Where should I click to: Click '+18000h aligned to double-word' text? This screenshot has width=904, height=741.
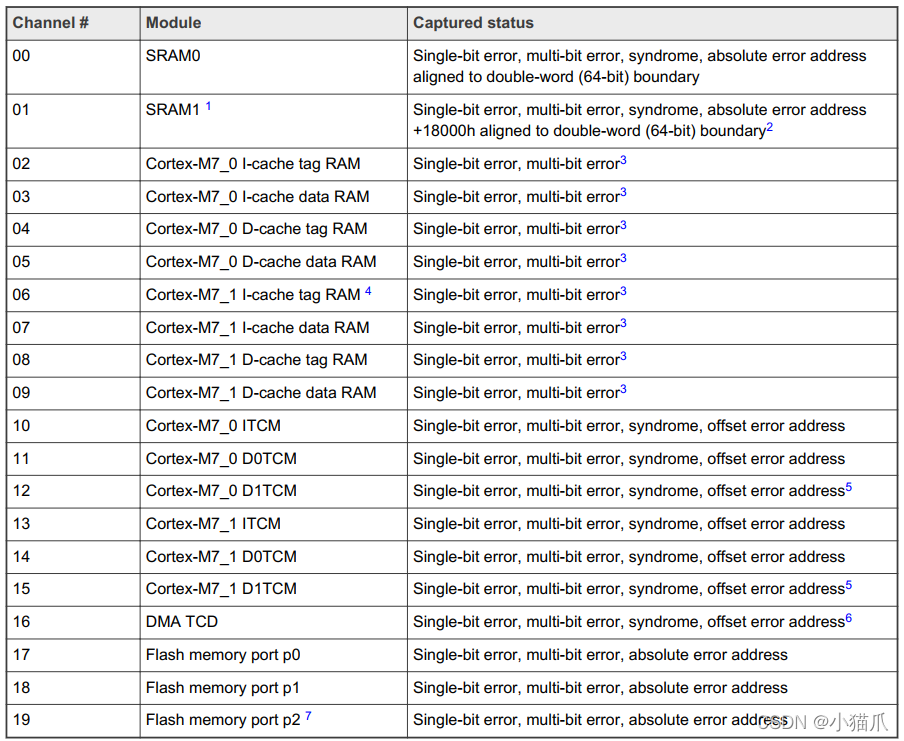coord(525,131)
